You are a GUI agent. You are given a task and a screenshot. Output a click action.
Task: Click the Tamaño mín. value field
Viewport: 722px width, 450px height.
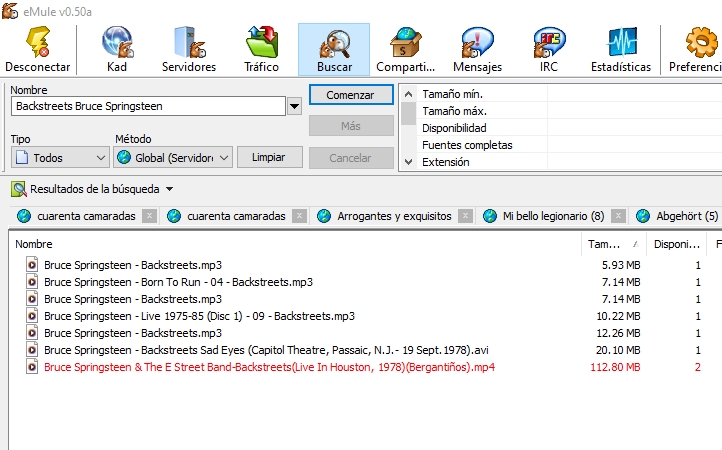tap(635, 94)
